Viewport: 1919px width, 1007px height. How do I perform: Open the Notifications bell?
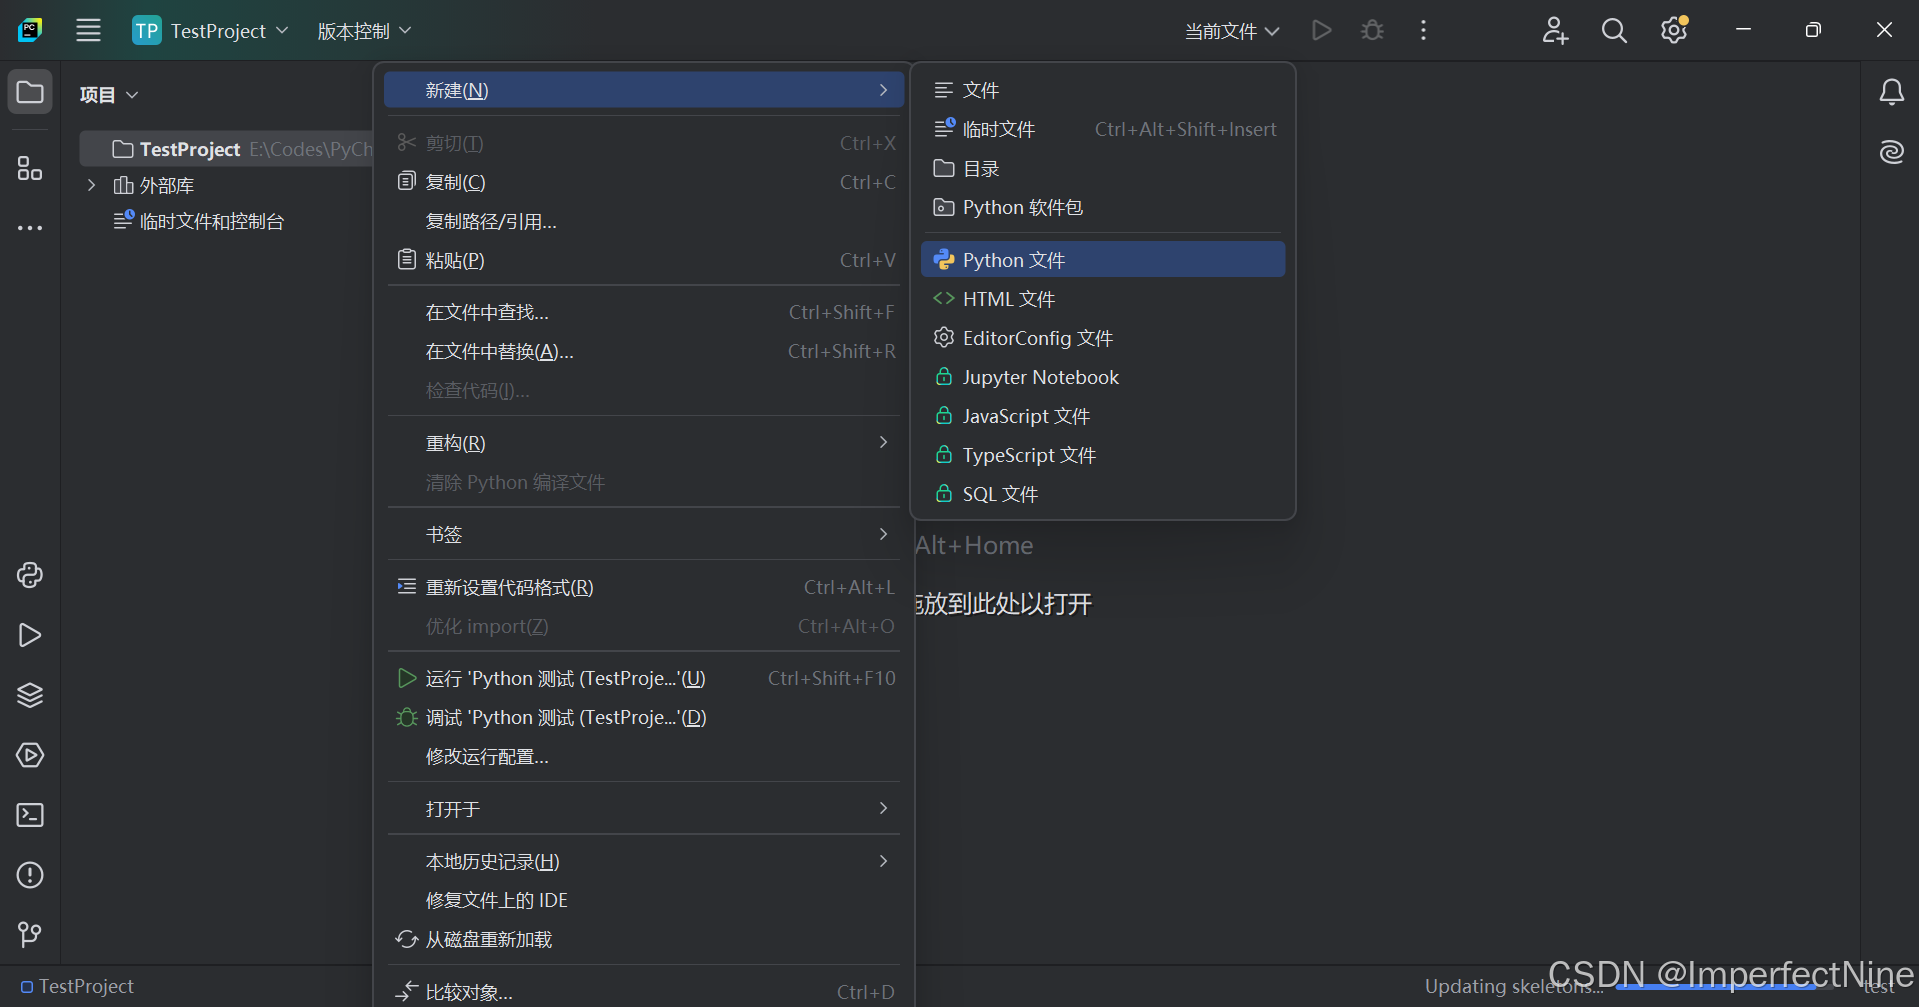pos(1891,92)
